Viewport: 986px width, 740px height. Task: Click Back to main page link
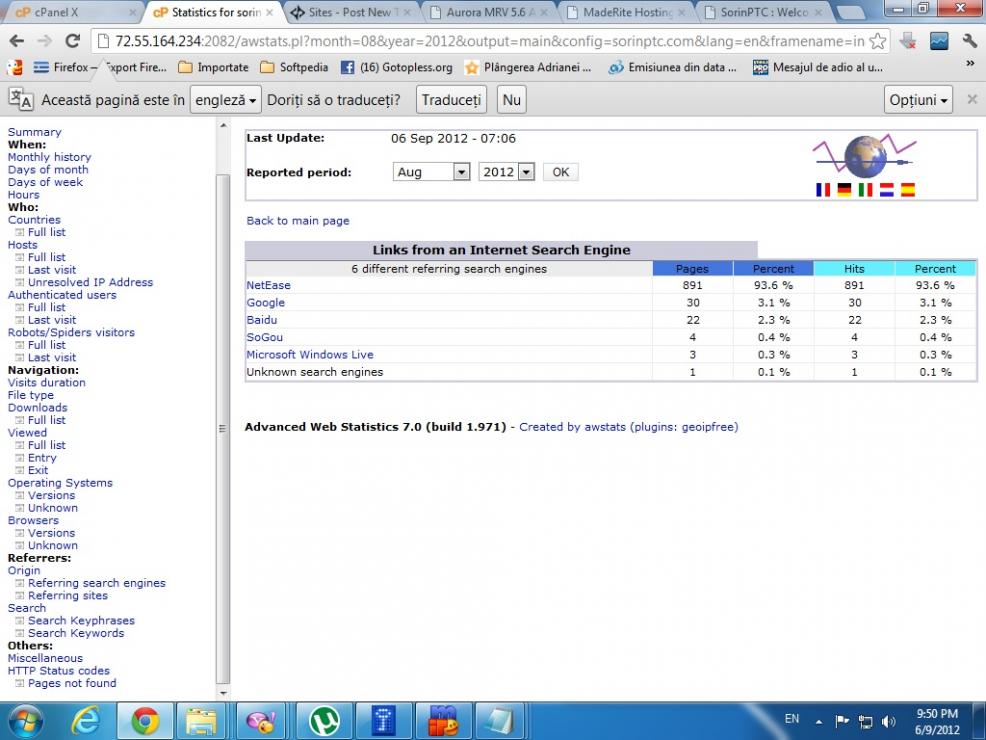point(297,221)
